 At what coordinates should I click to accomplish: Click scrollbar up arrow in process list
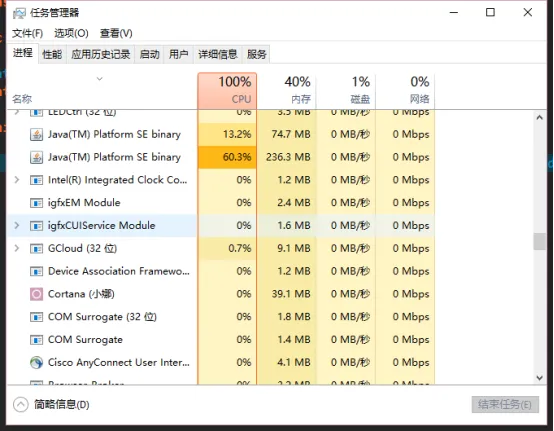pyautogui.click(x=540, y=118)
